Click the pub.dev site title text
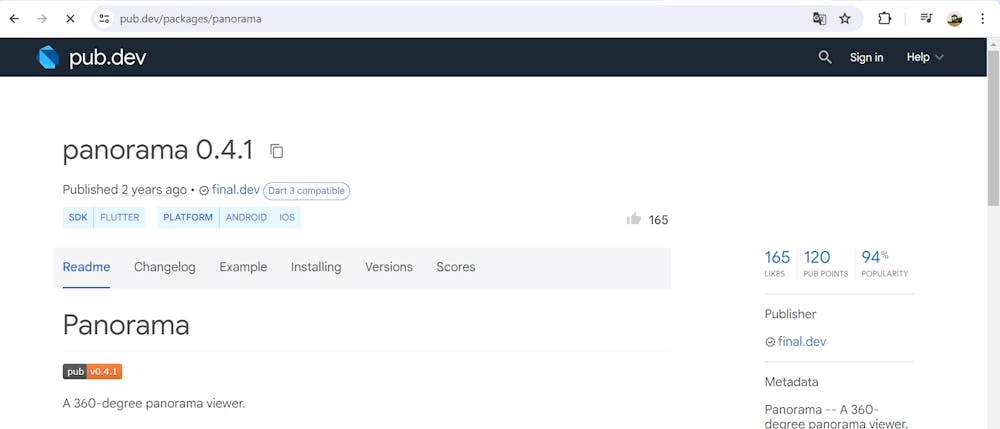 (107, 58)
